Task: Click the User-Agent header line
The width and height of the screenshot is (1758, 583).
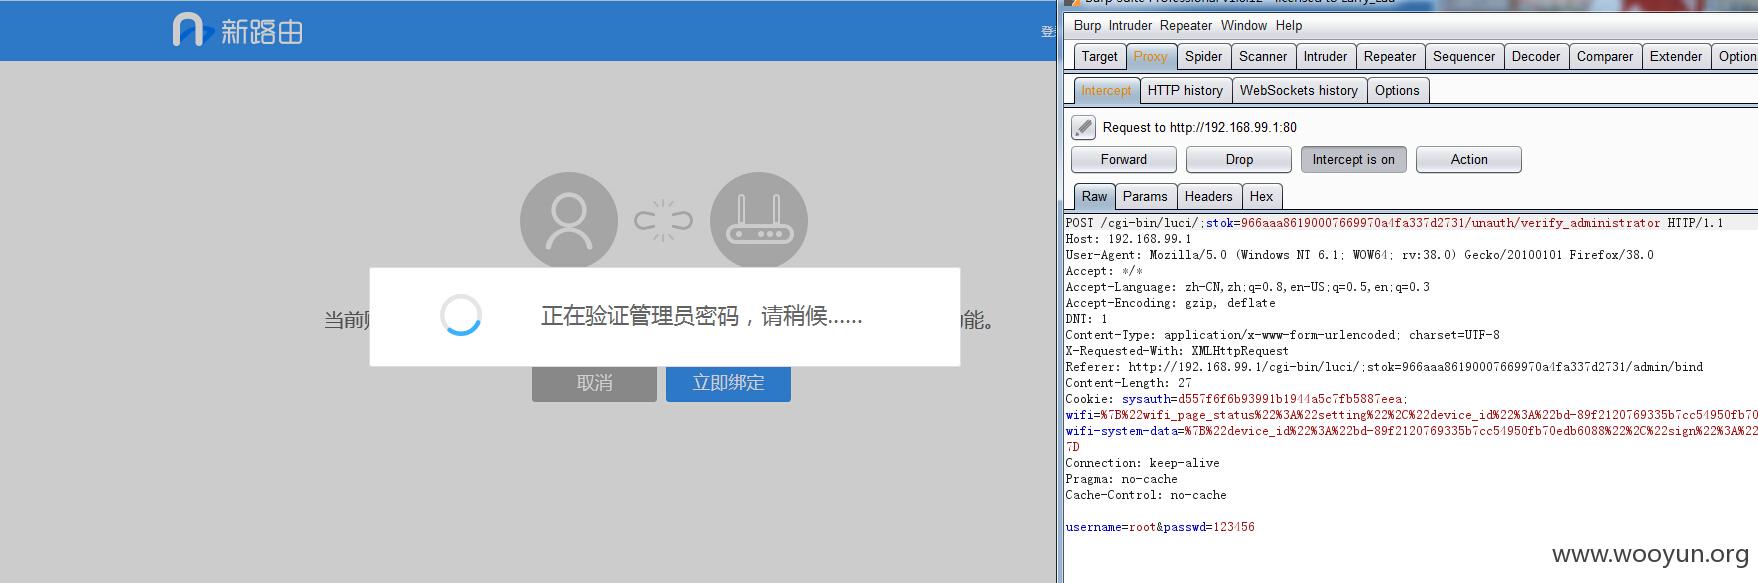Action: 1359,255
